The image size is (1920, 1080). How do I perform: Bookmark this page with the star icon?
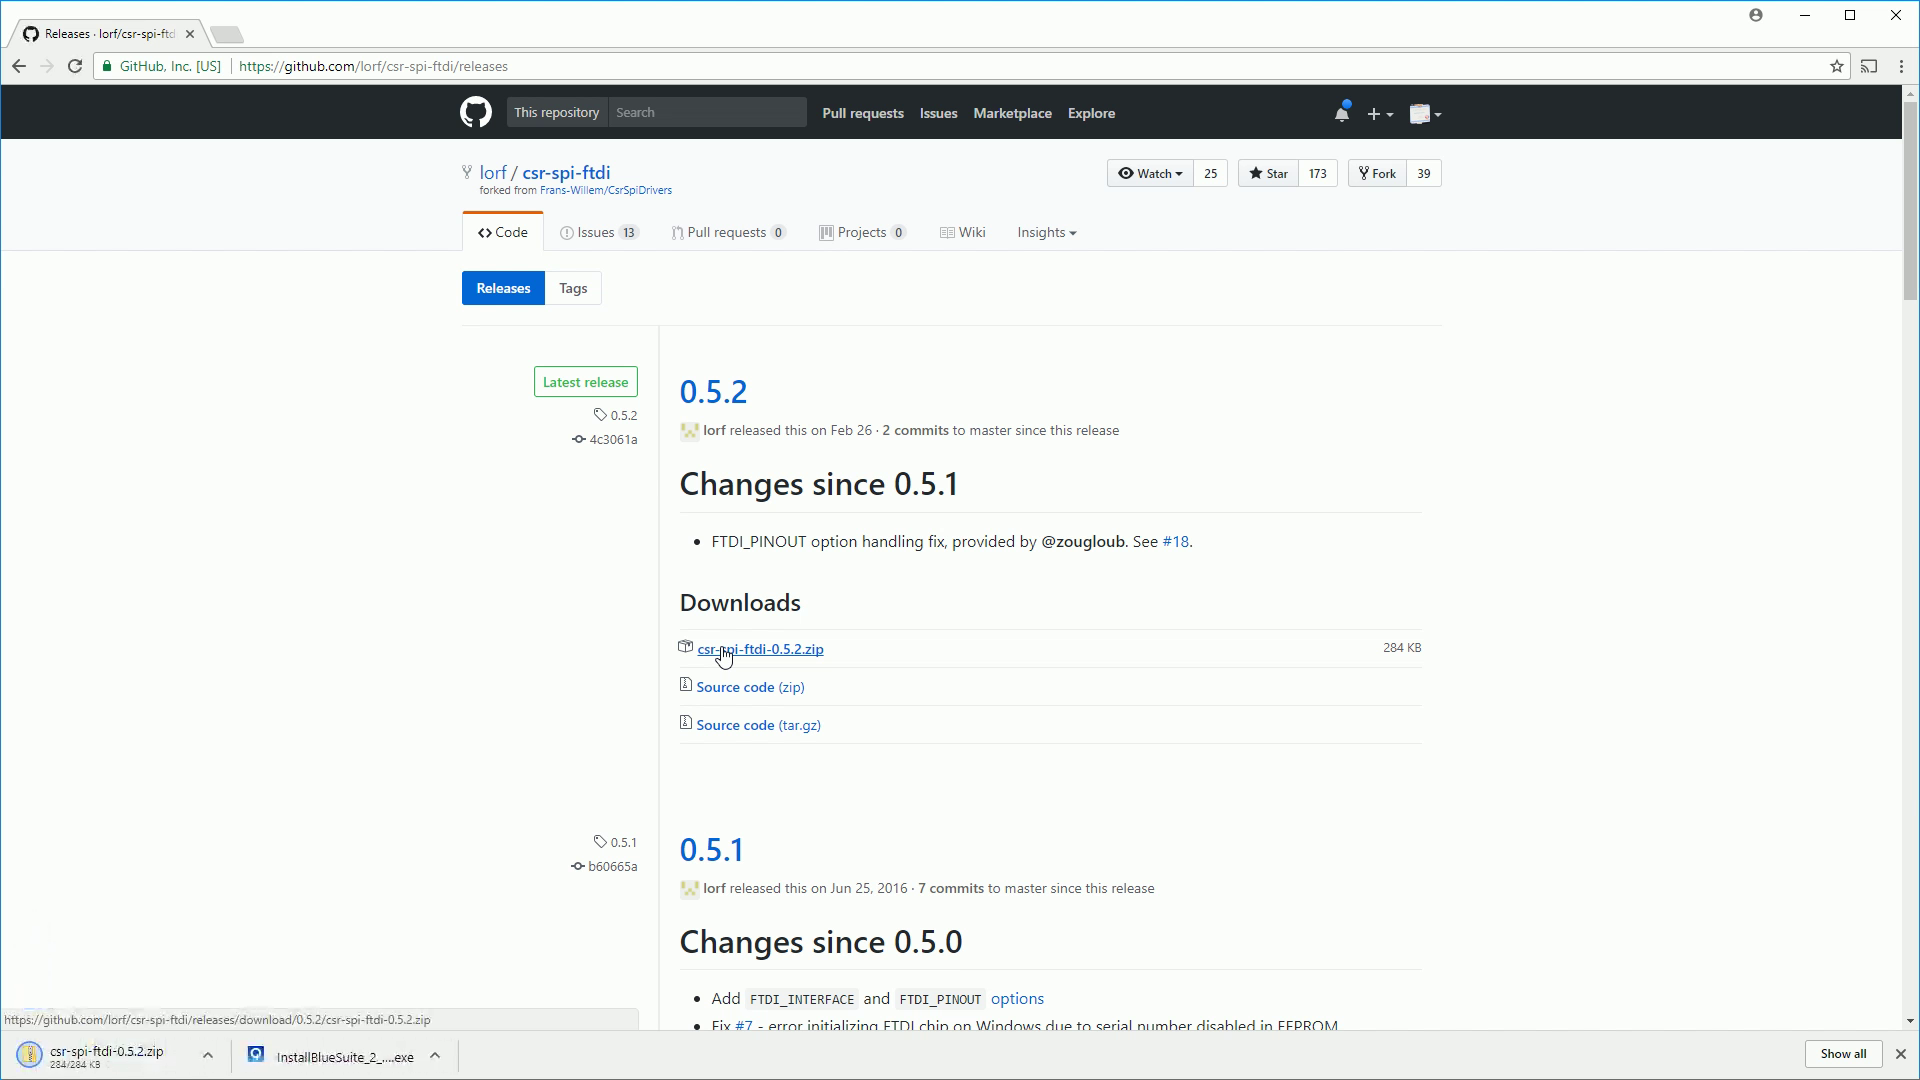pyautogui.click(x=1837, y=66)
